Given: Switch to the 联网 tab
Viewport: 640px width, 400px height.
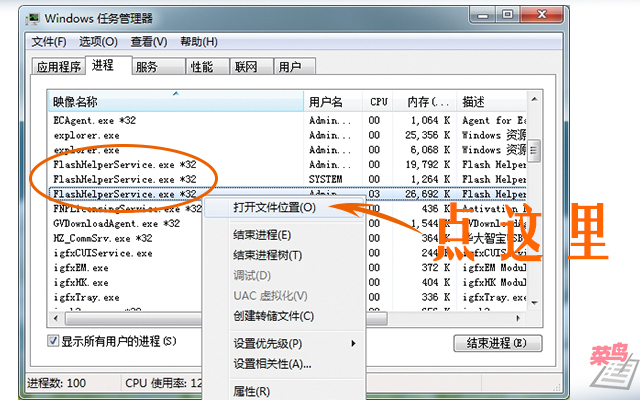Looking at the screenshot, I should [251, 67].
